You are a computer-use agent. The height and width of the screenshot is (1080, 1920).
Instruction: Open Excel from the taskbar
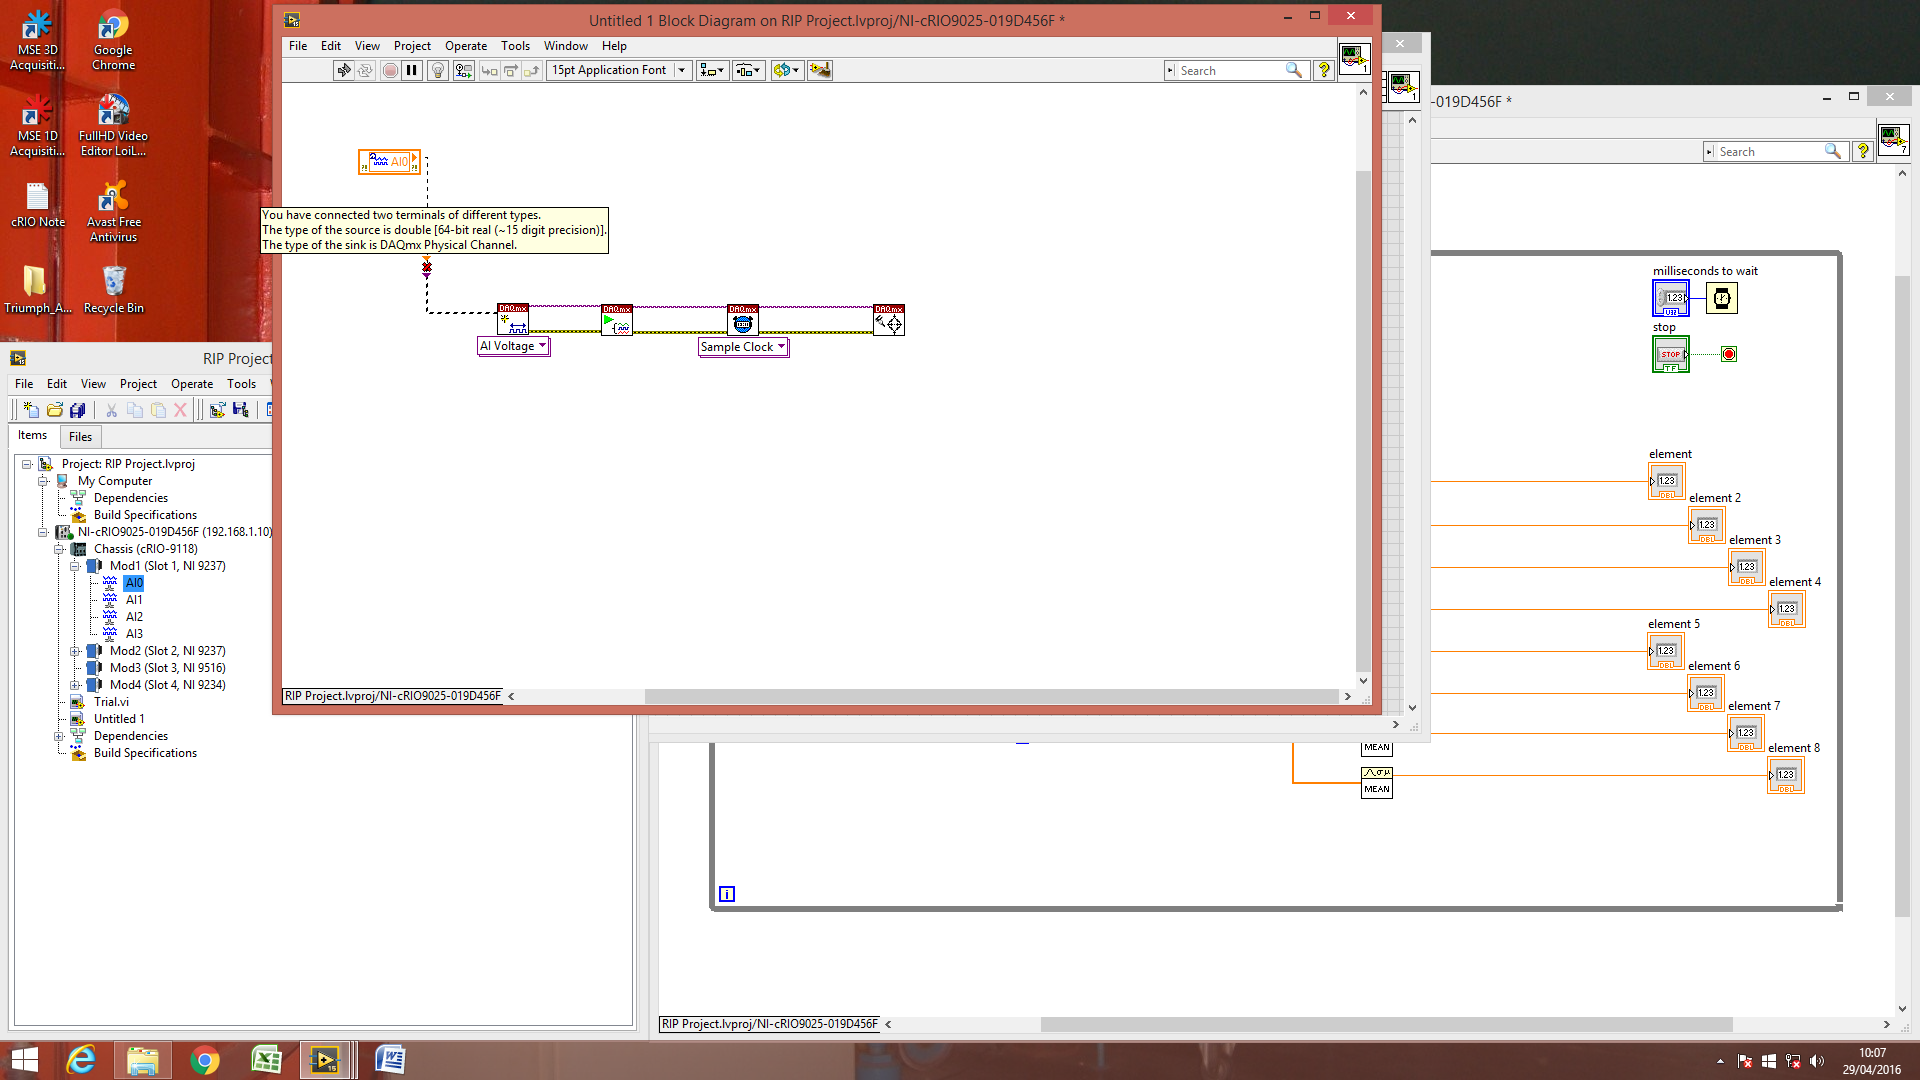[x=266, y=1059]
